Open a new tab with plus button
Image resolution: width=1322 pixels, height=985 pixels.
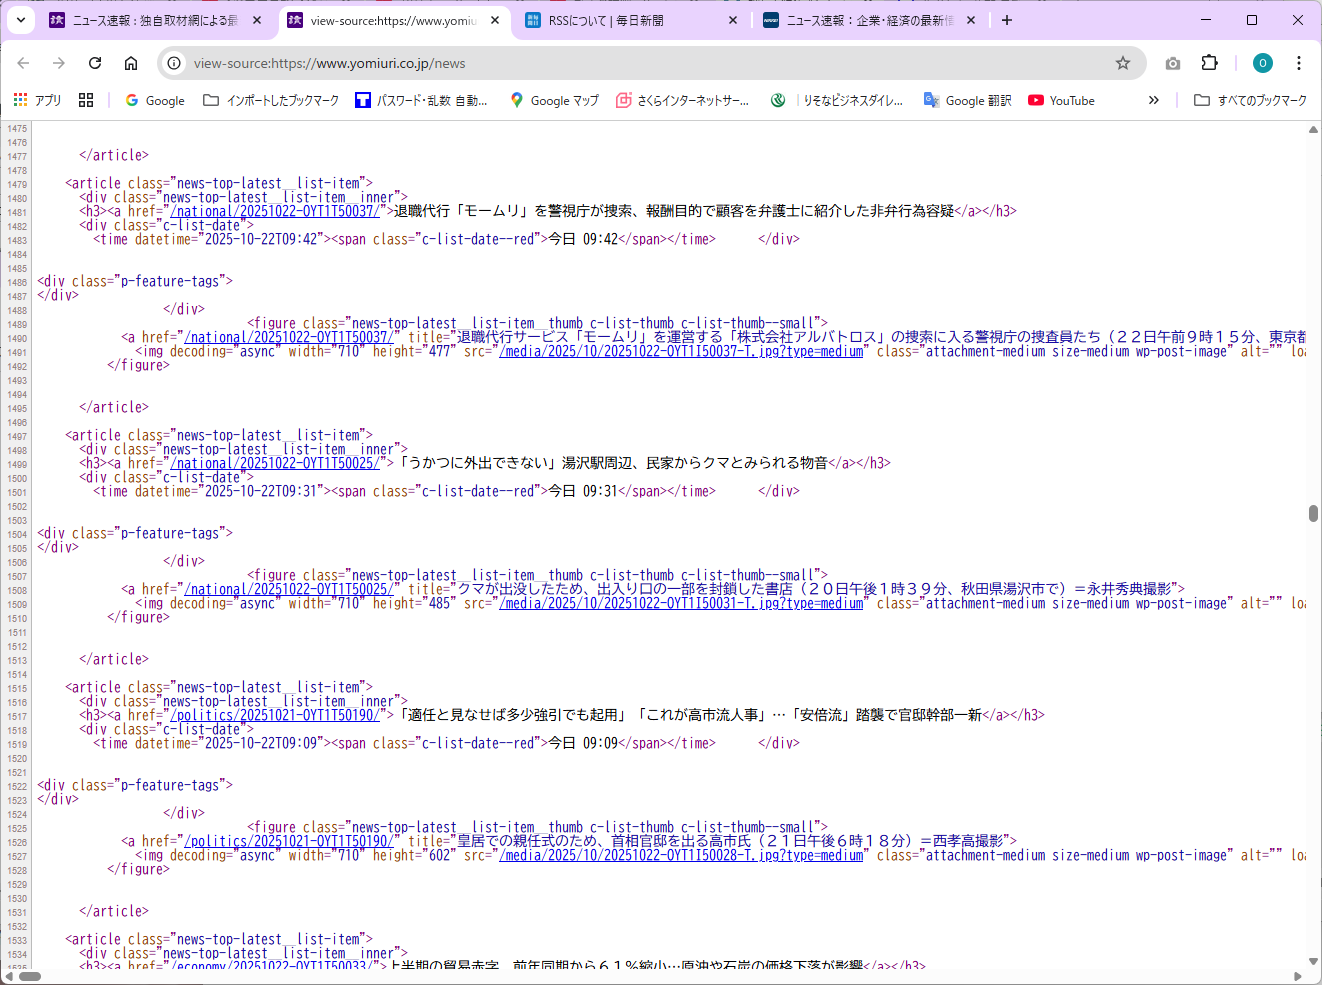click(x=1007, y=20)
